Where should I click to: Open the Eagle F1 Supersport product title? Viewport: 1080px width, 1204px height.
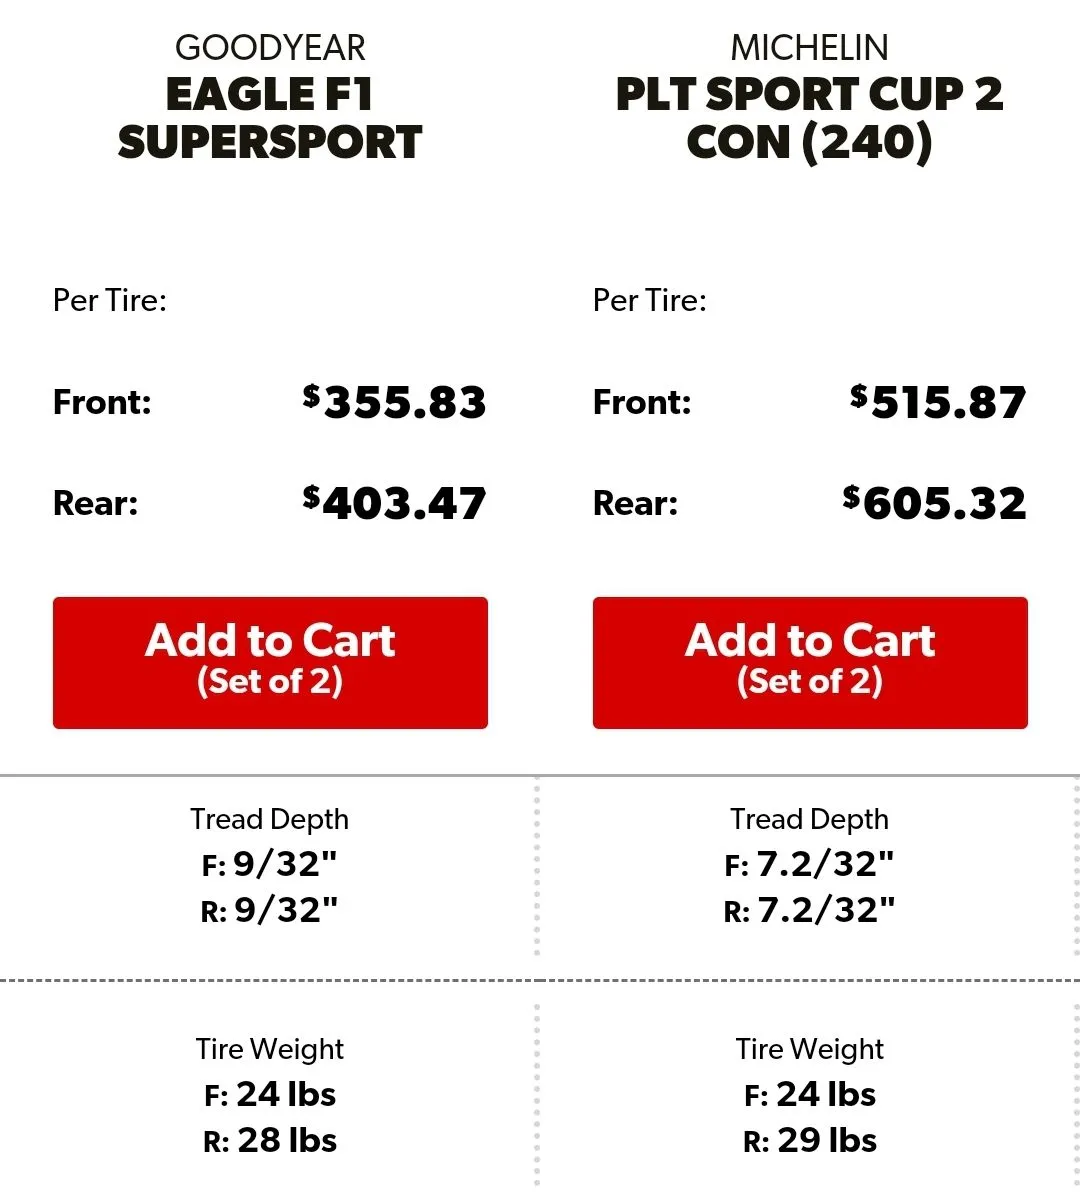(270, 118)
